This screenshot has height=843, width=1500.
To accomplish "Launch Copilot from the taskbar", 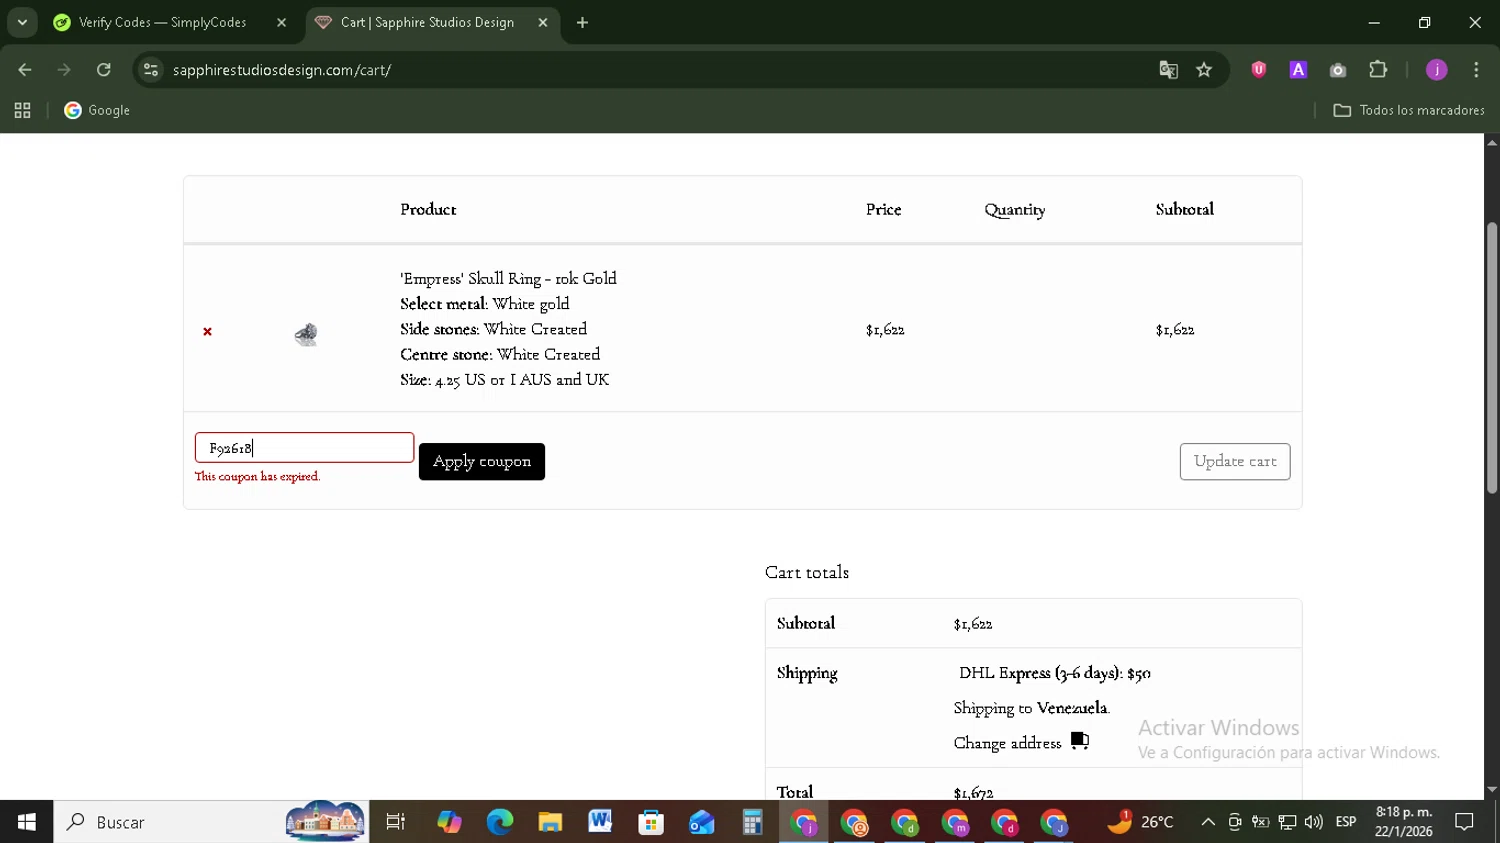I will tap(449, 822).
